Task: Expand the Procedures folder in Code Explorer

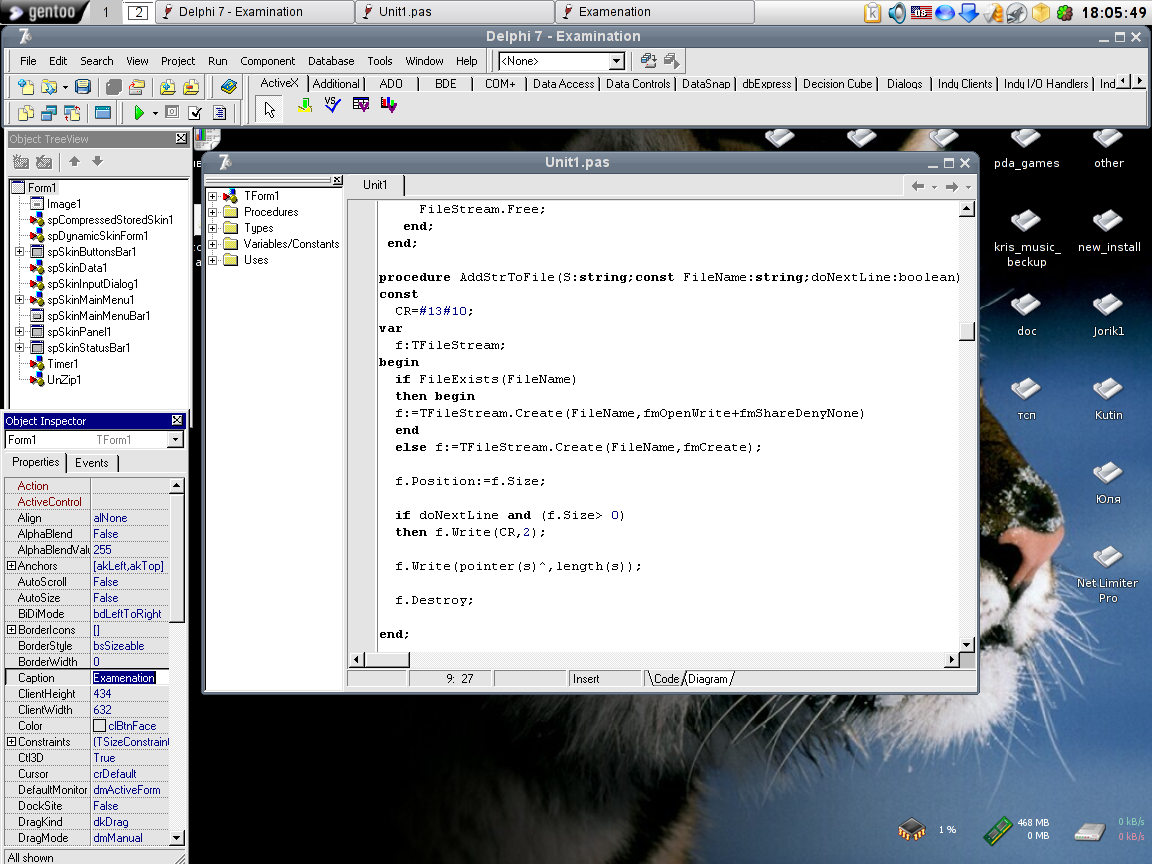Action: point(213,212)
